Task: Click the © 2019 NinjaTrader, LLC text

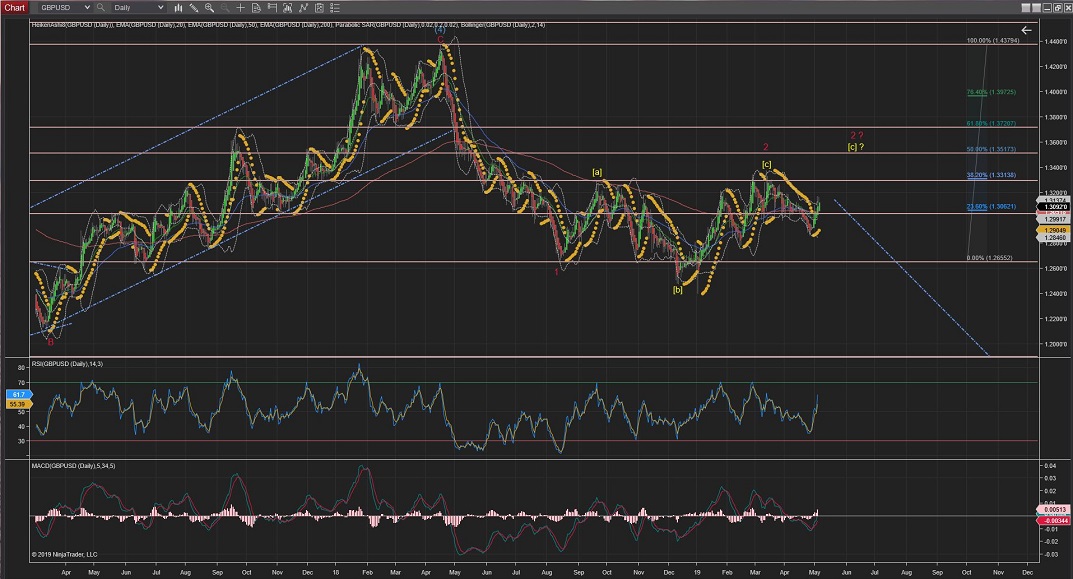Action: coord(64,554)
